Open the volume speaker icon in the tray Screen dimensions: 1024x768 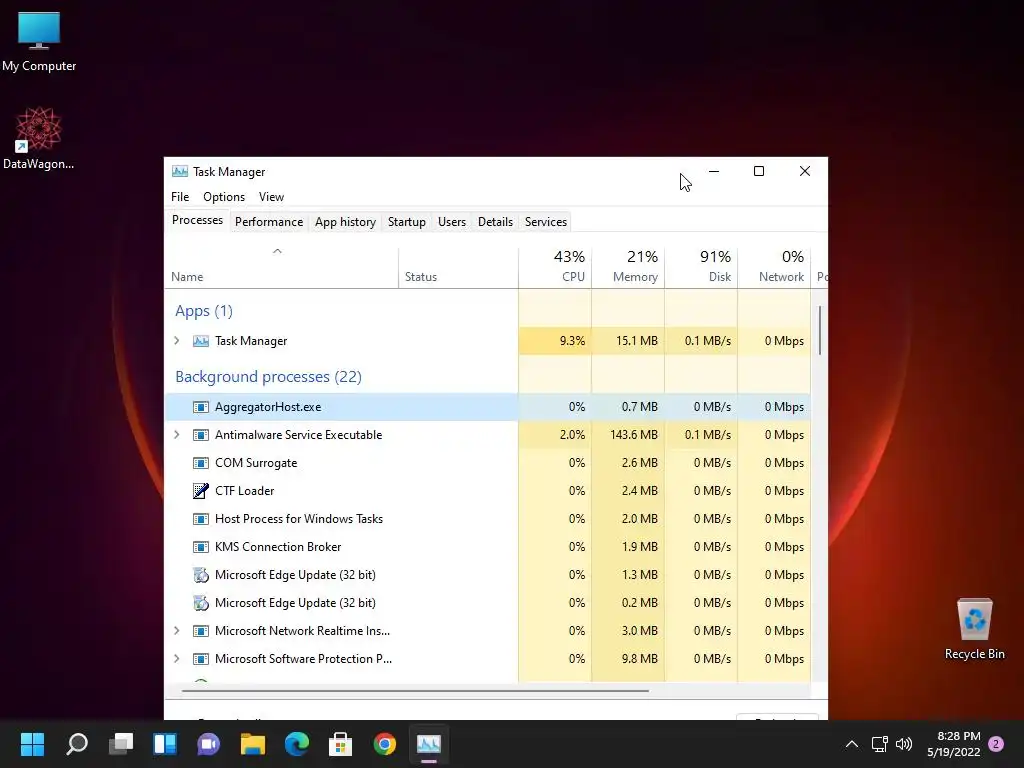[x=904, y=744]
